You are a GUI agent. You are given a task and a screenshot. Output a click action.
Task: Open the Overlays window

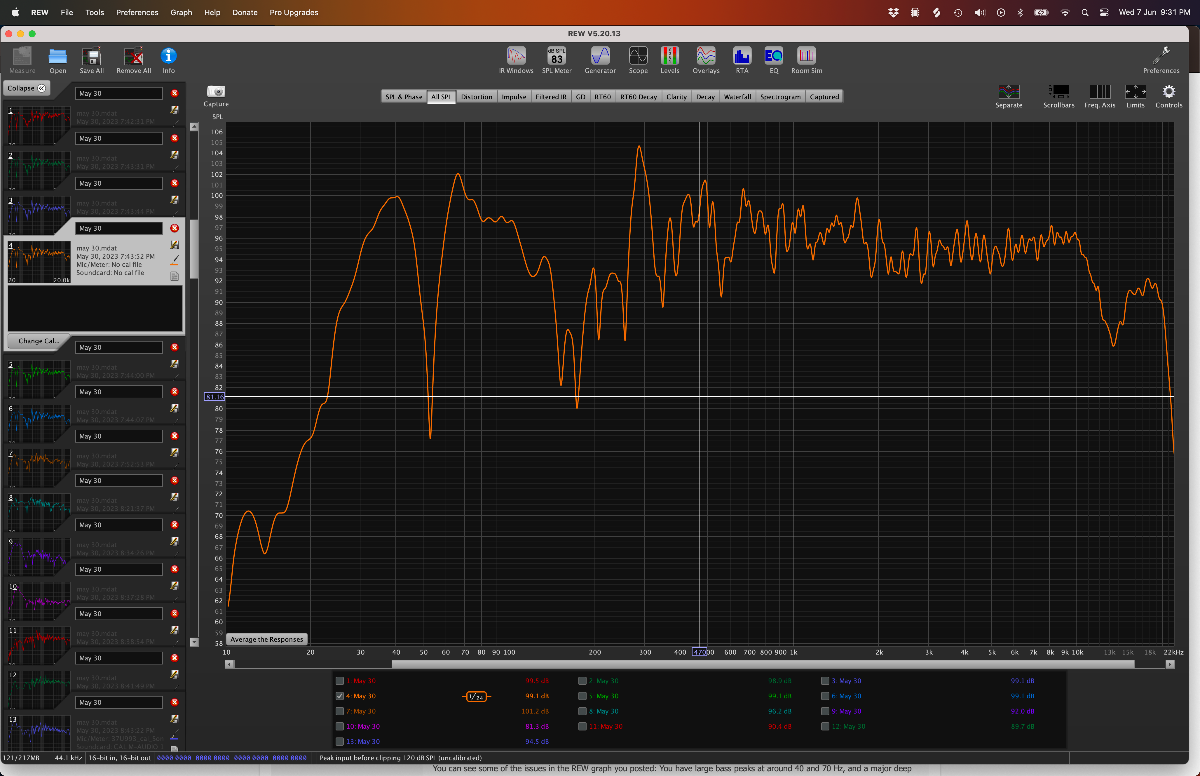[x=706, y=59]
